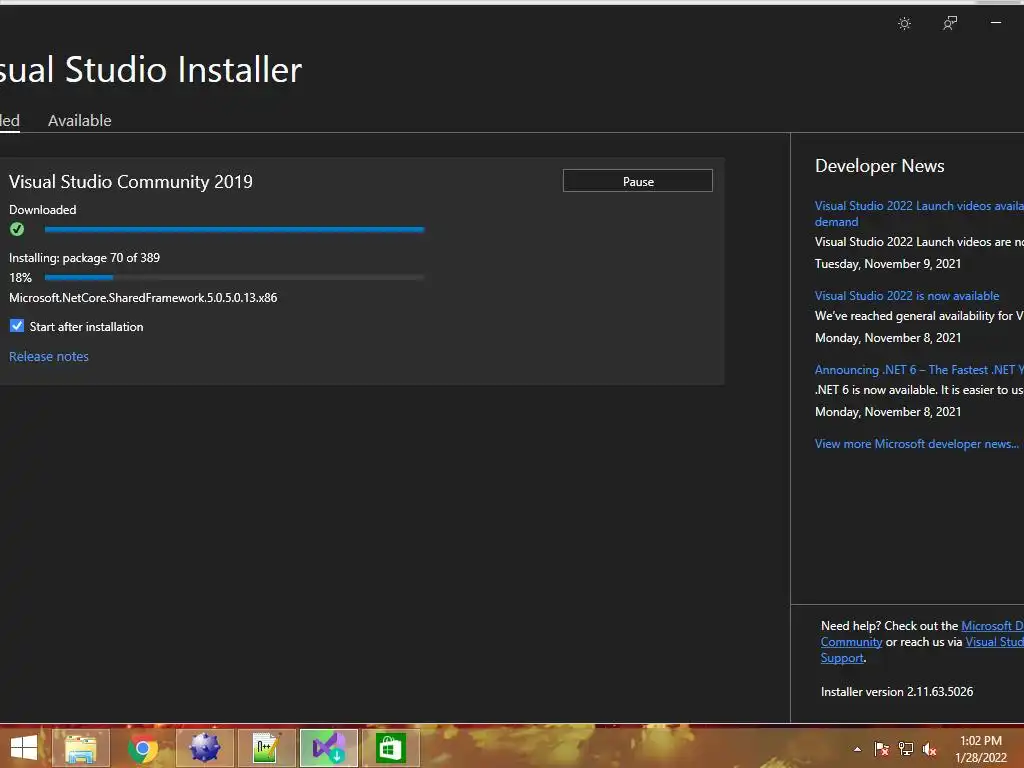The width and height of the screenshot is (1024, 768).
Task: Select the Installed tab
Action: [9, 121]
